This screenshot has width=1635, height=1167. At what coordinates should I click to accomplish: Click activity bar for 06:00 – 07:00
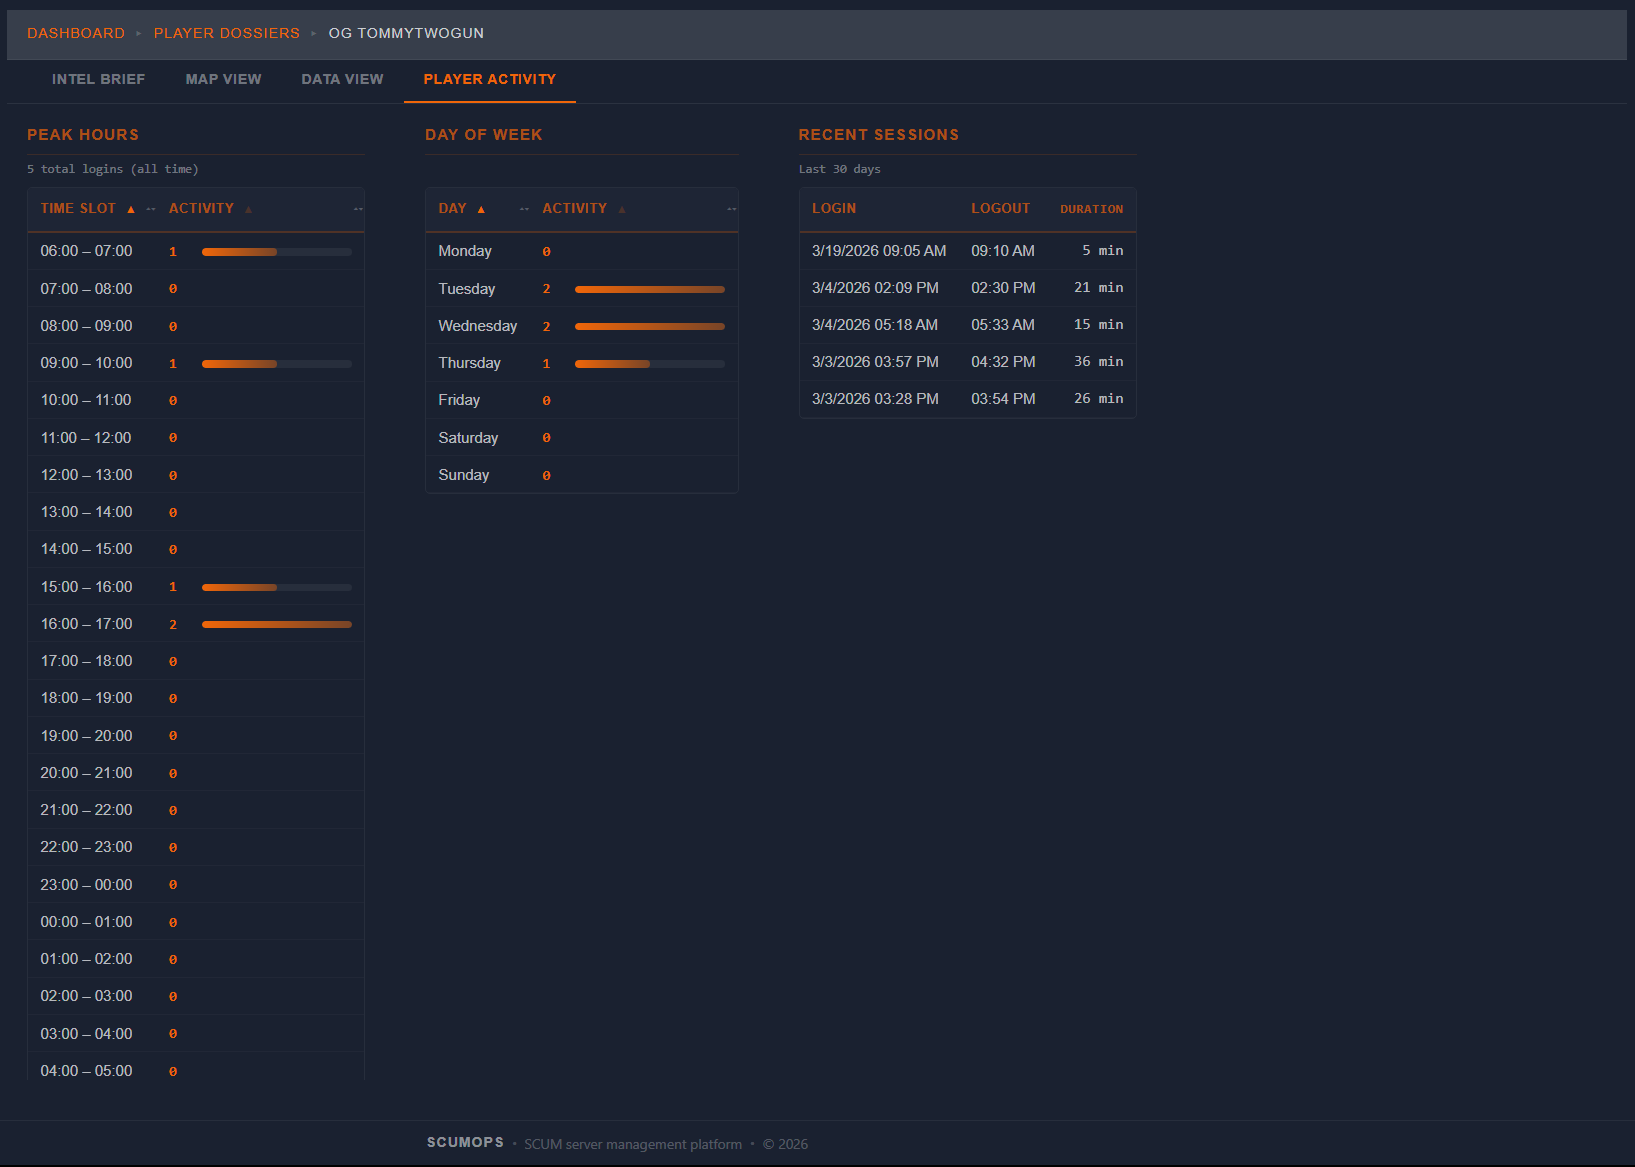277,252
